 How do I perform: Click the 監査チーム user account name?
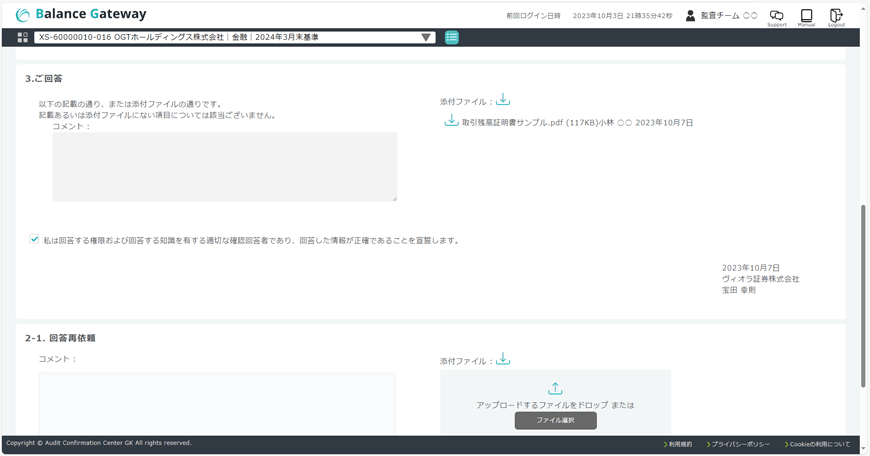point(728,16)
